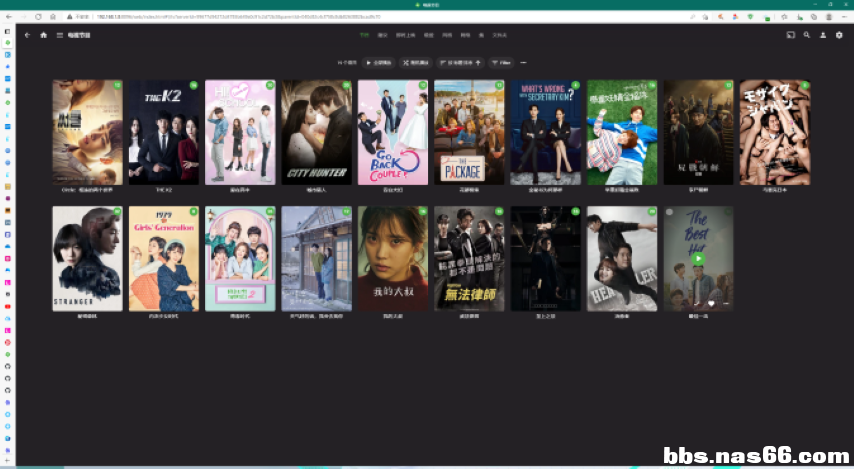Tick the selection circle on The Best Hit poster
This screenshot has height=469, width=854.
point(670,212)
